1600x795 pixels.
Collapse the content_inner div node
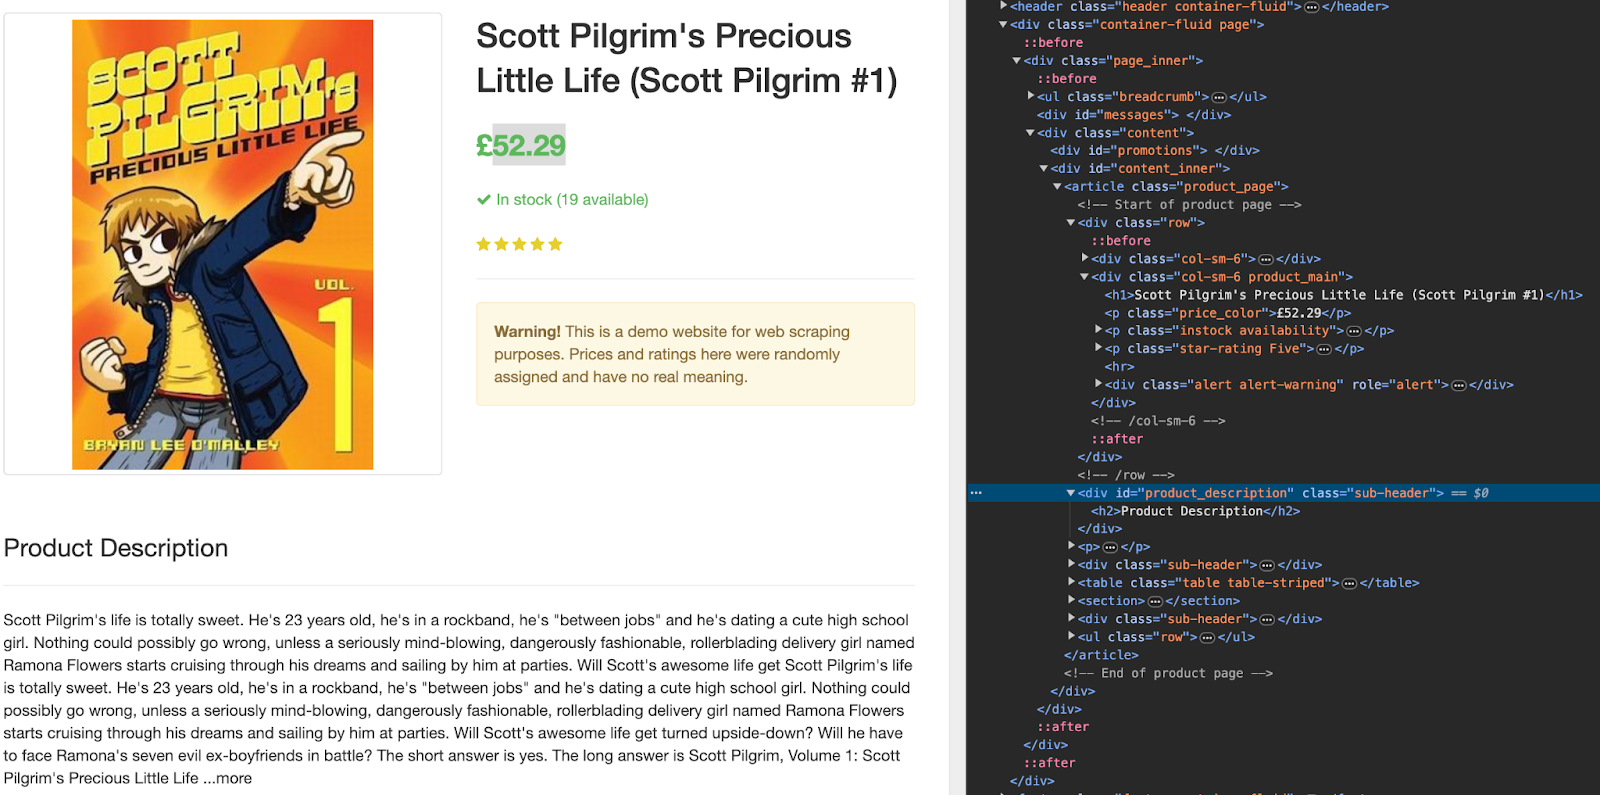tap(1044, 168)
